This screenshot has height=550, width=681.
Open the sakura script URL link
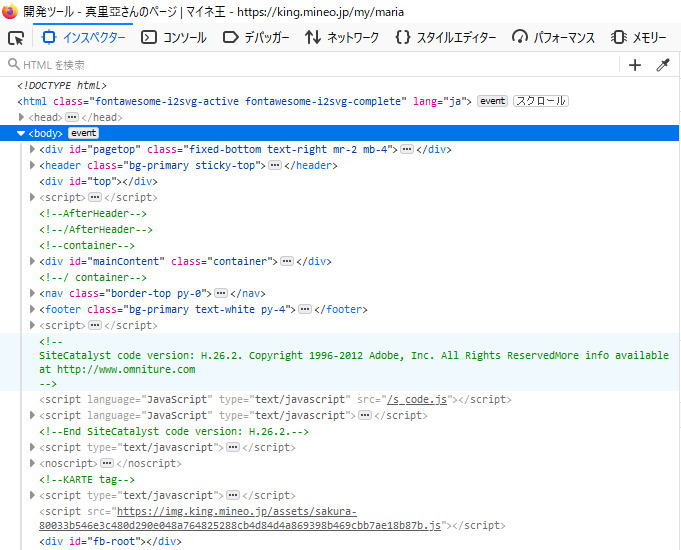tap(240, 517)
